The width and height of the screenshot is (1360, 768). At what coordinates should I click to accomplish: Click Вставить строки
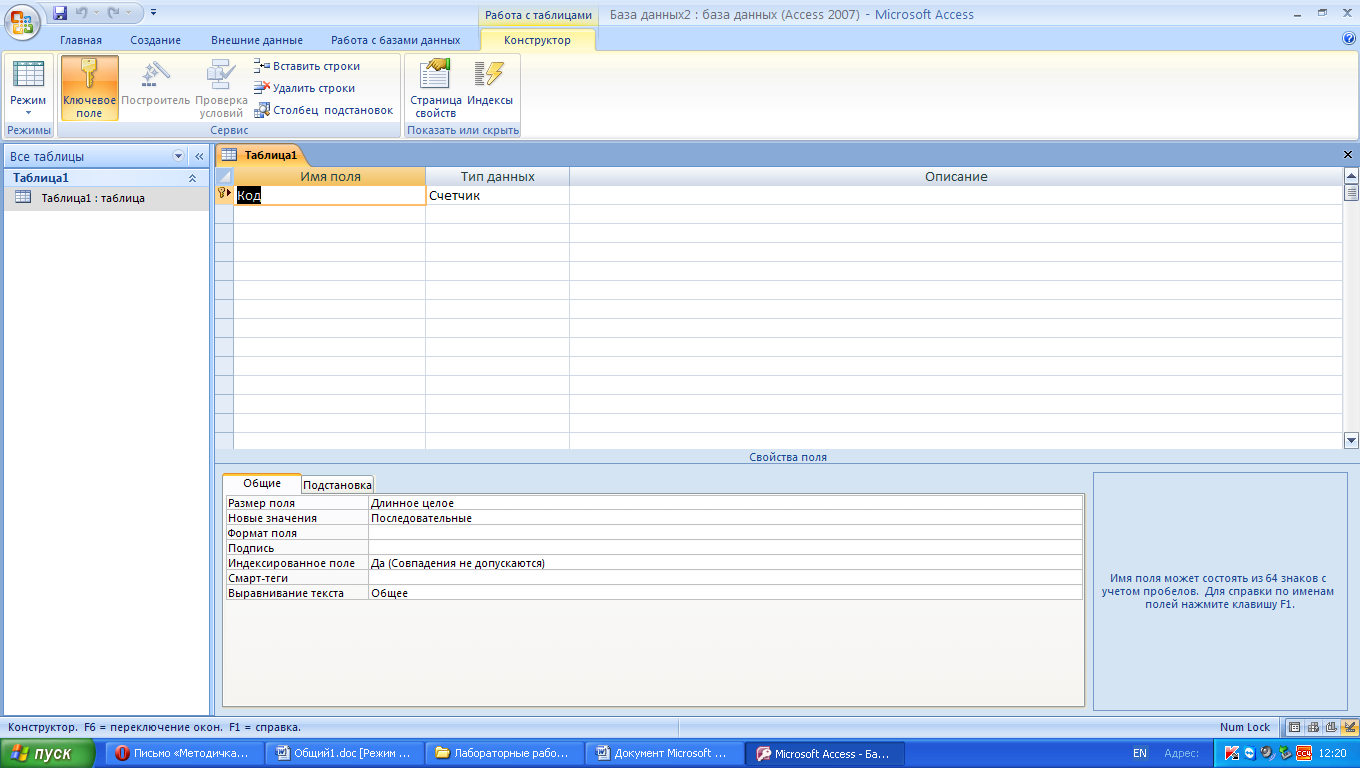[x=307, y=66]
